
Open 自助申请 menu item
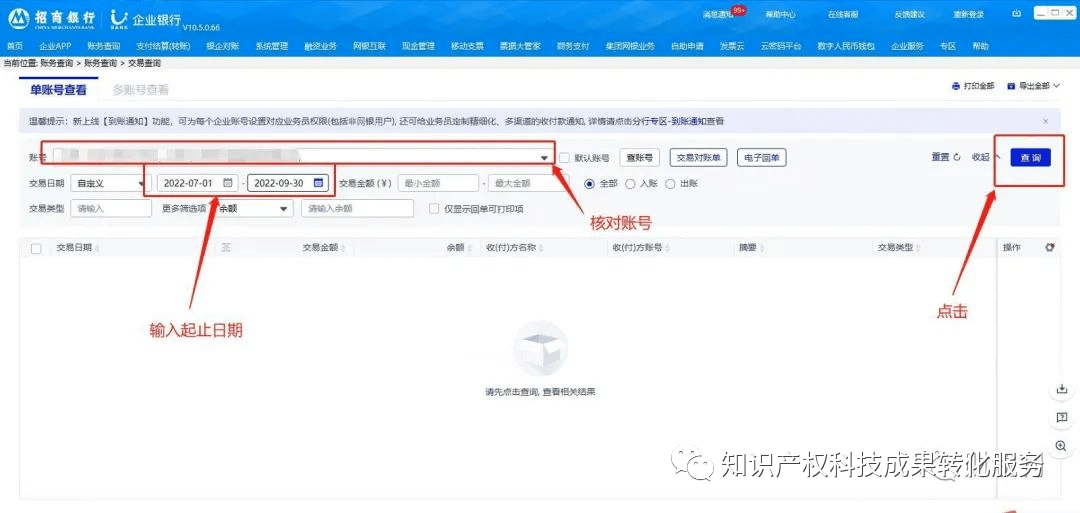point(687,46)
